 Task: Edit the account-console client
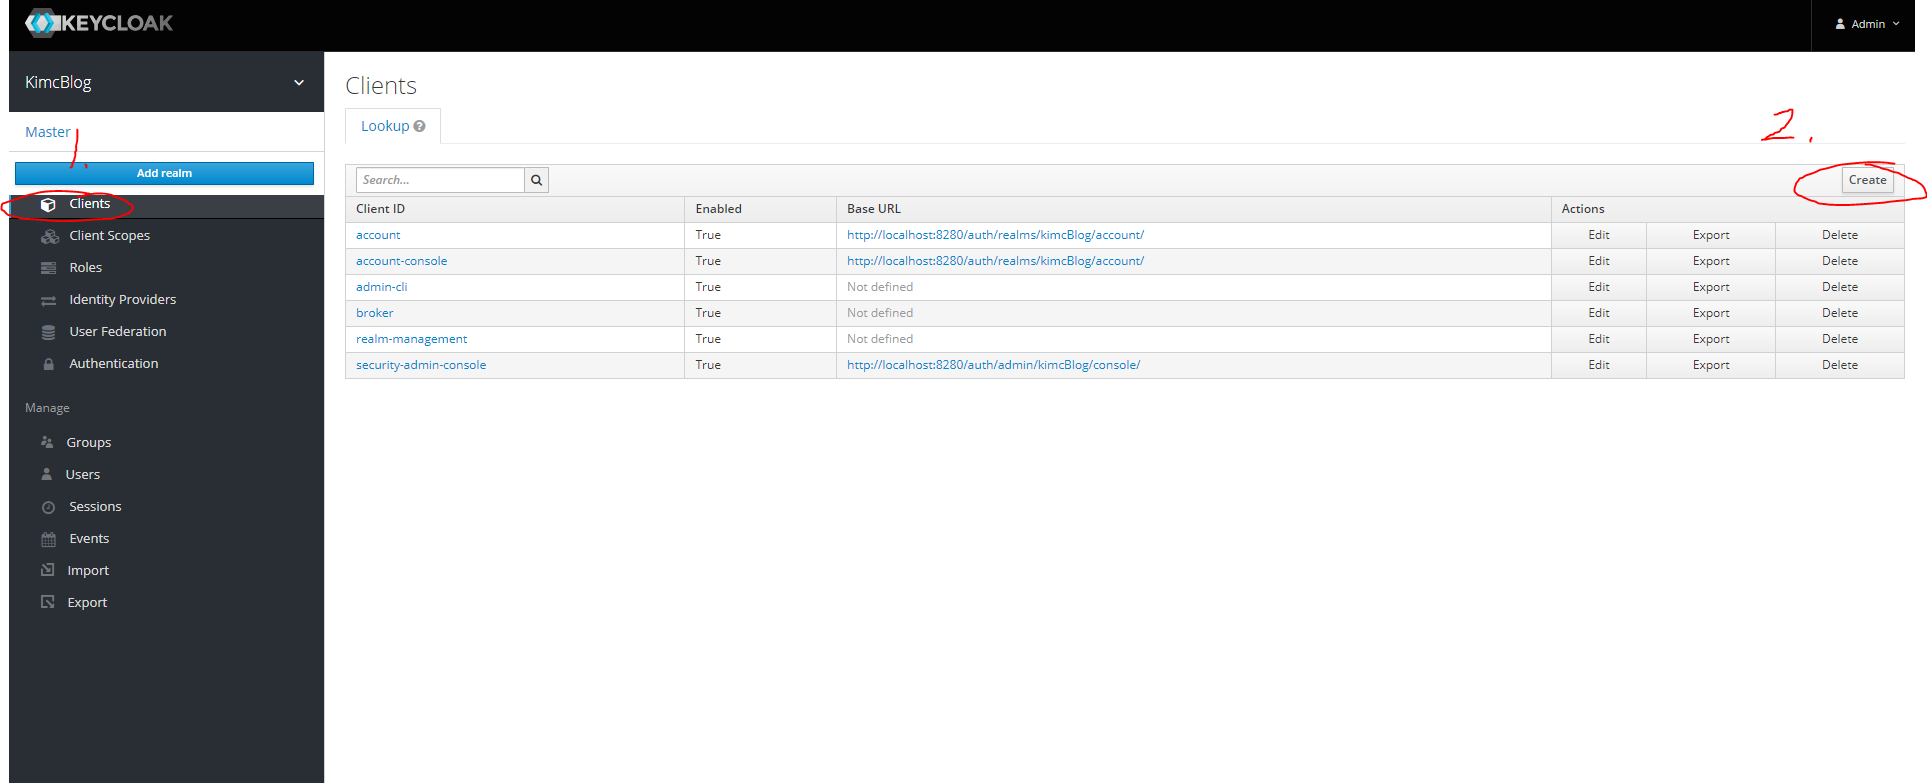[x=1599, y=261]
